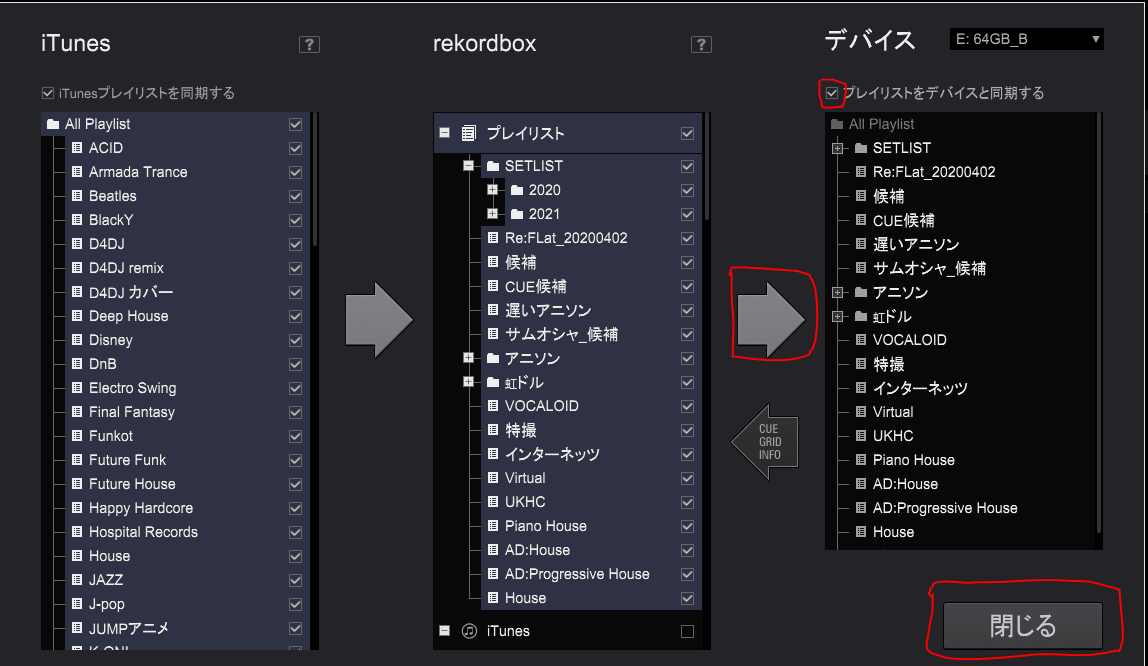Click the アニソン folder icon in device panel

click(x=861, y=293)
